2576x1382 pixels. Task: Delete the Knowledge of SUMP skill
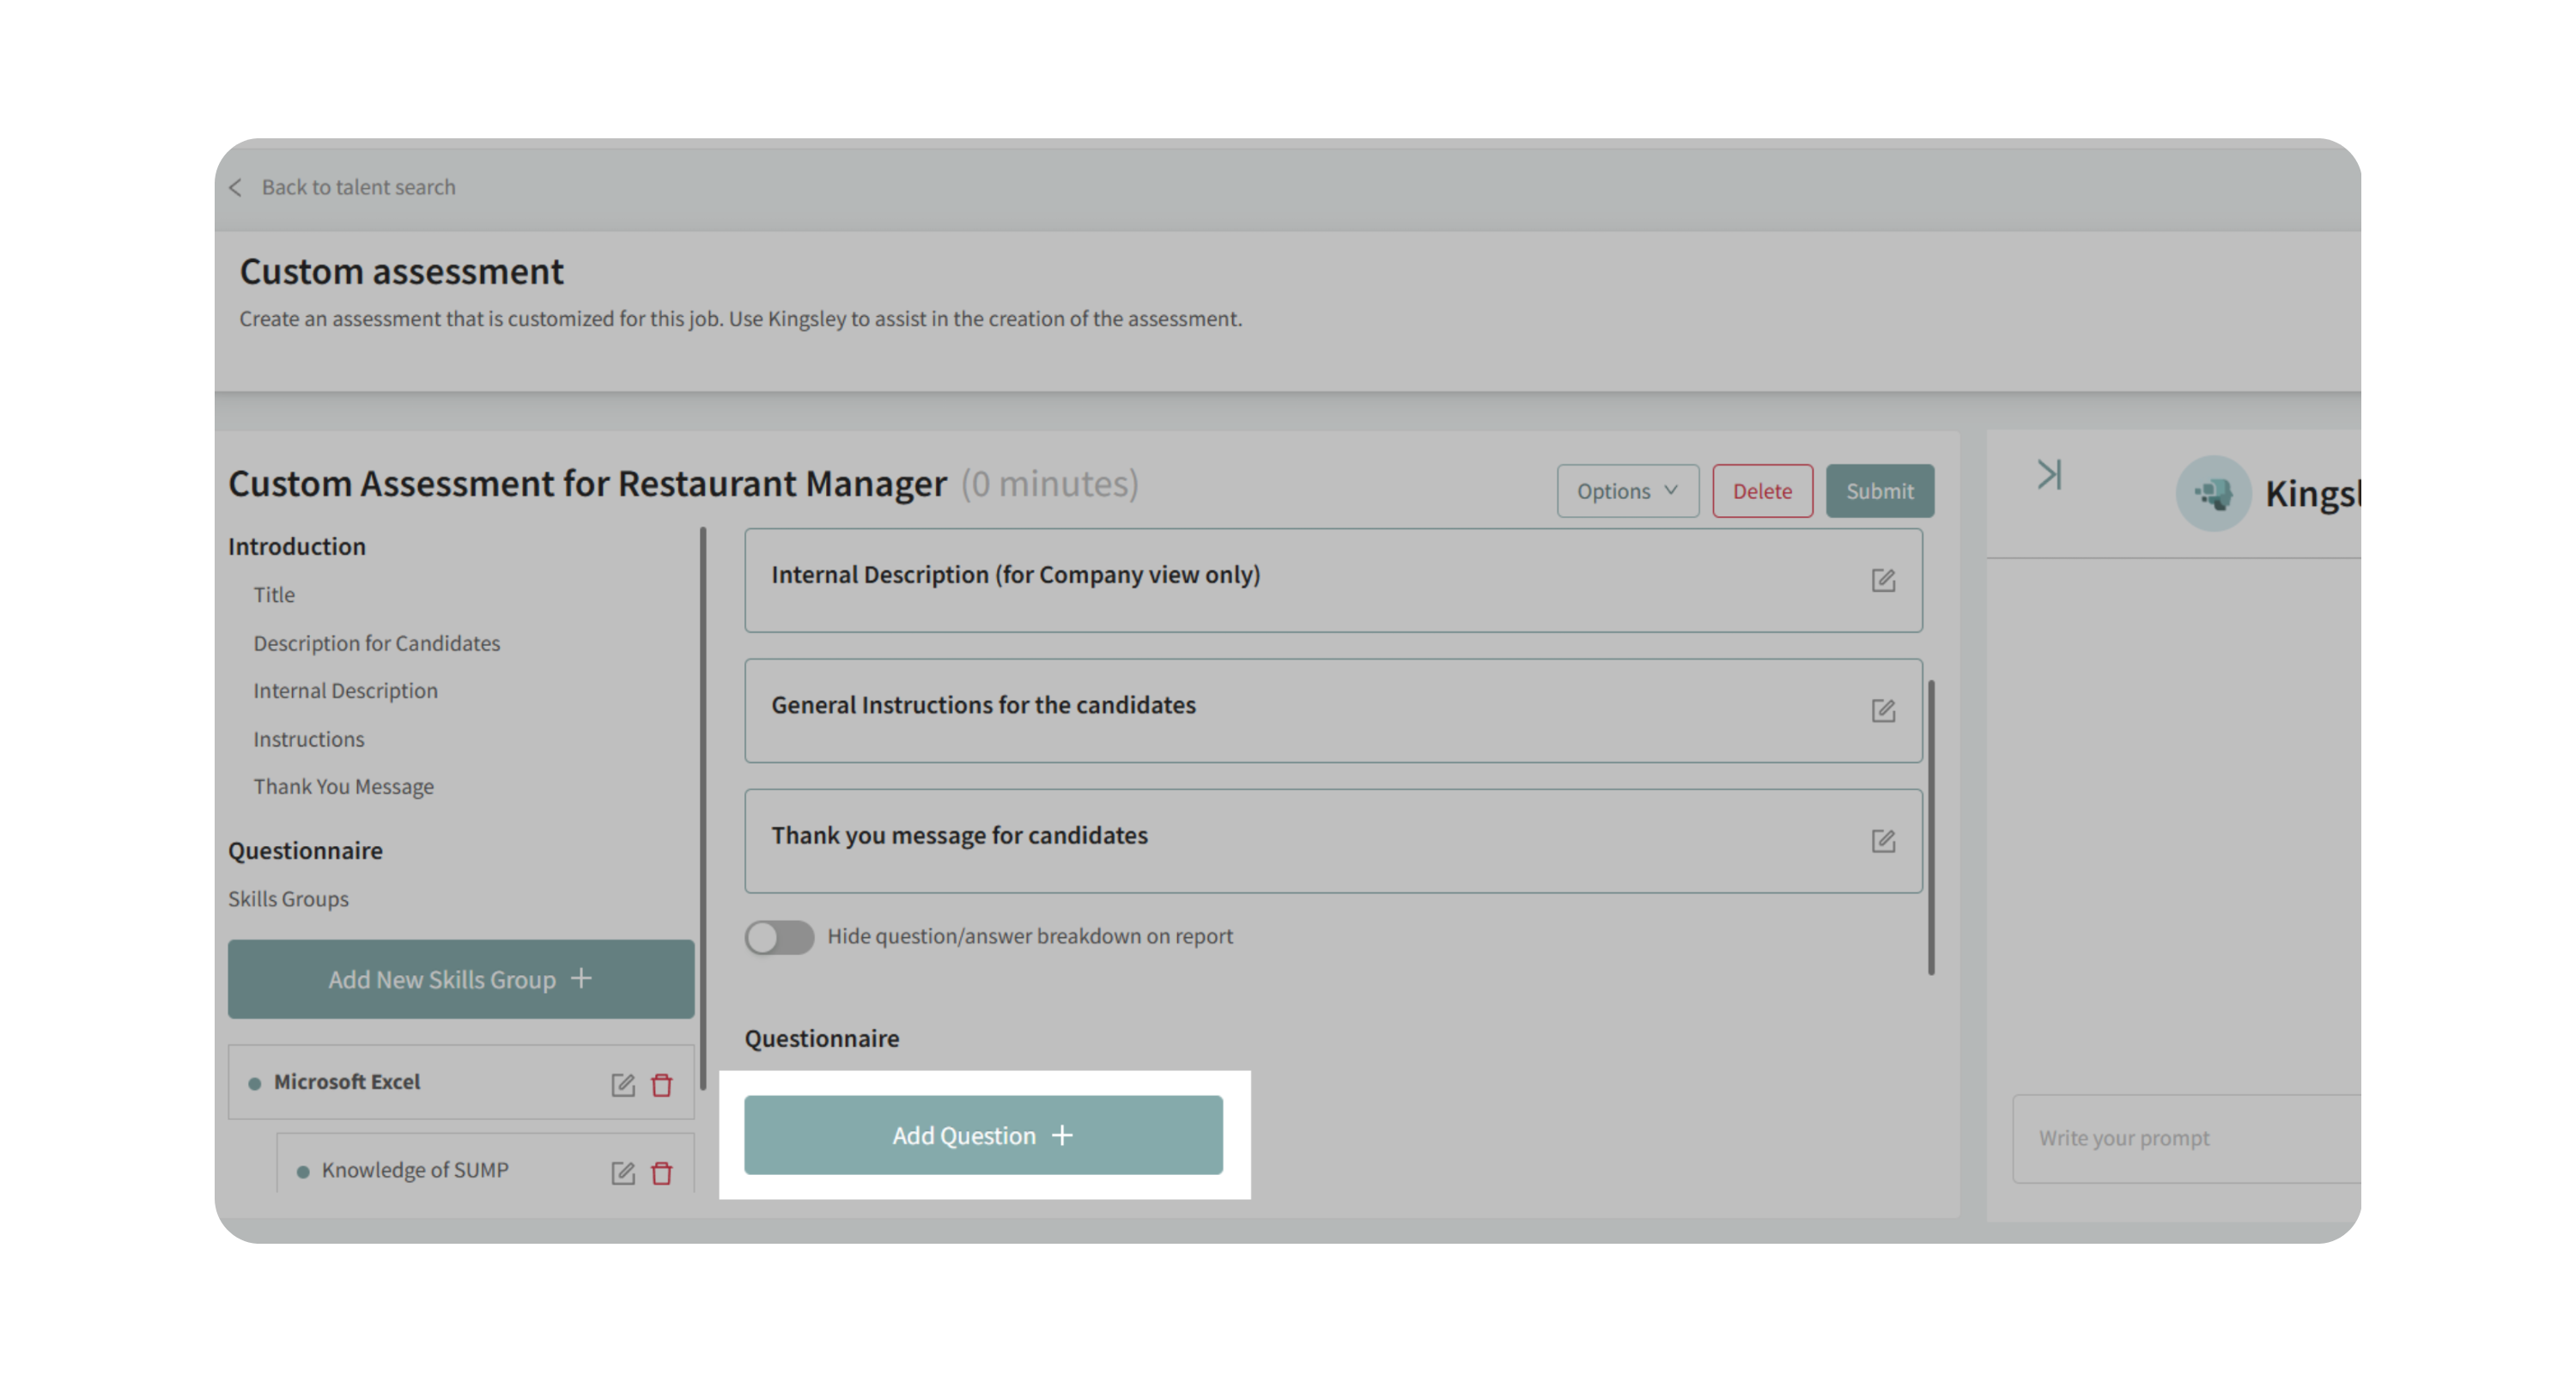pos(662,1173)
